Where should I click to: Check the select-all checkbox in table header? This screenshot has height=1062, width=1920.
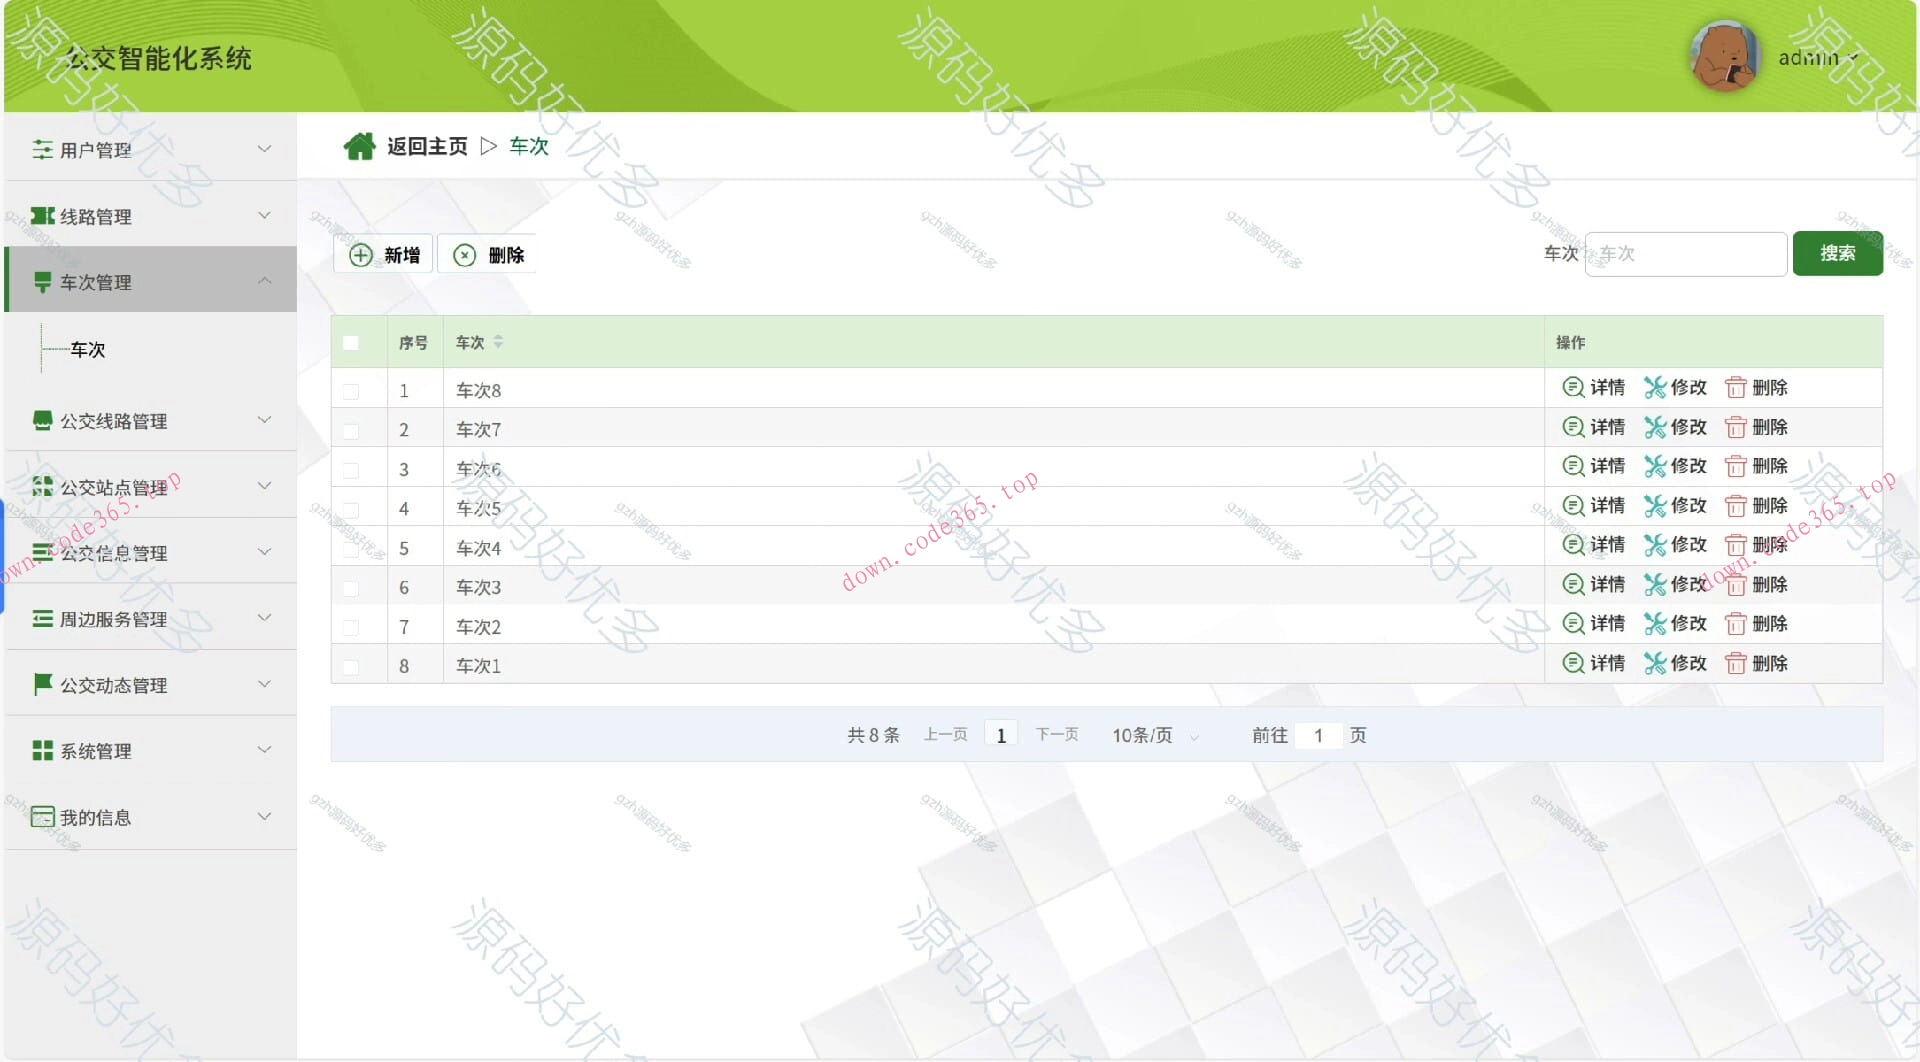point(351,342)
